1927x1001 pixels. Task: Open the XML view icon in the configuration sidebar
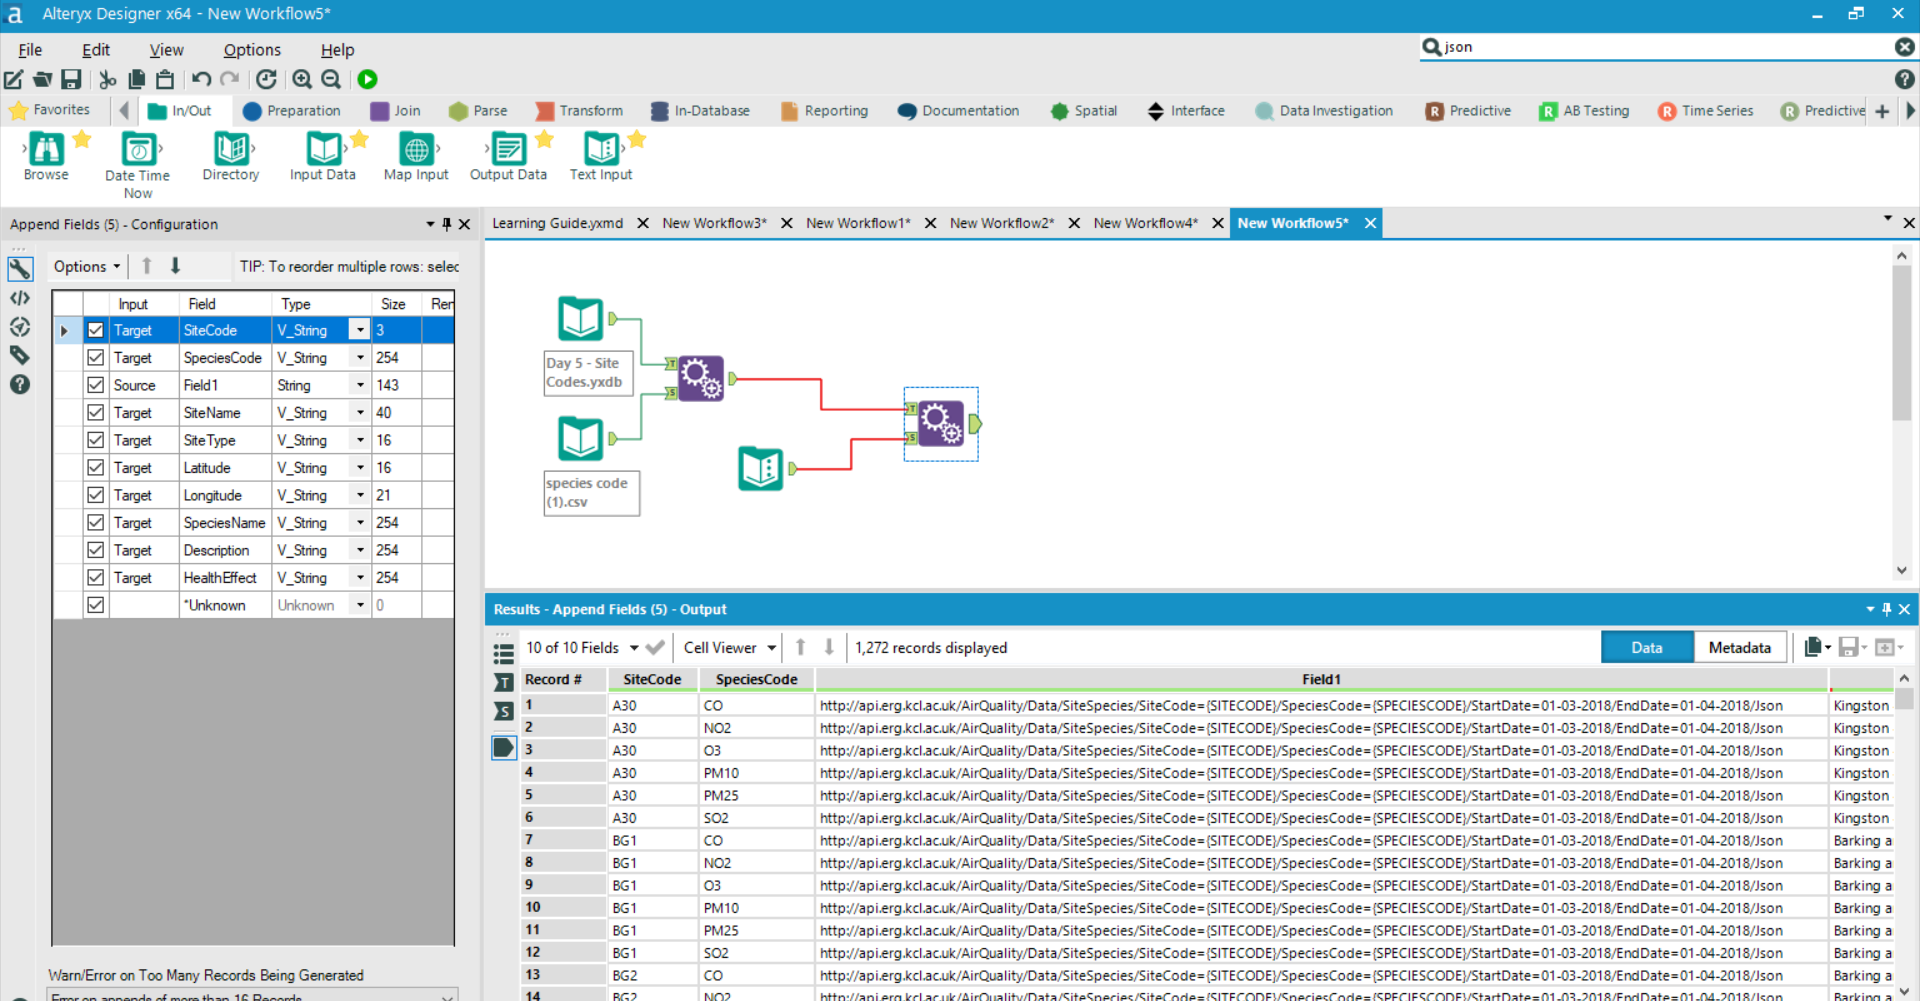[19, 297]
